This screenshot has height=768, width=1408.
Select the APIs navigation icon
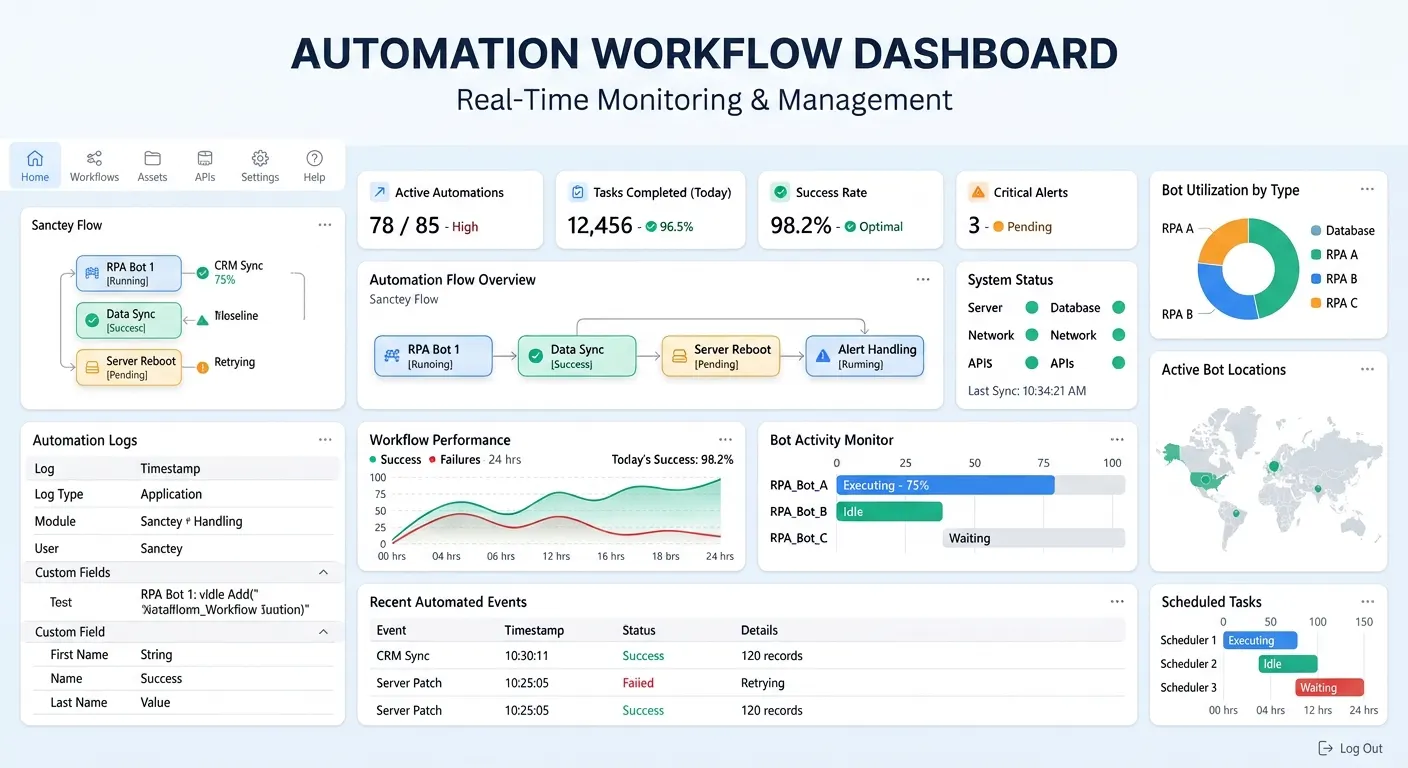(x=205, y=158)
